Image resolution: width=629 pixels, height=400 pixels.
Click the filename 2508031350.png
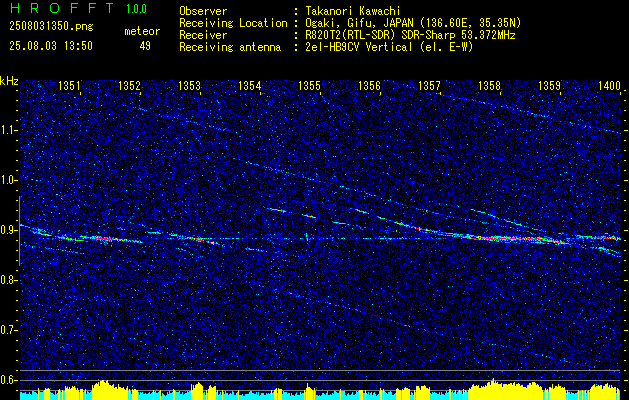click(x=51, y=27)
